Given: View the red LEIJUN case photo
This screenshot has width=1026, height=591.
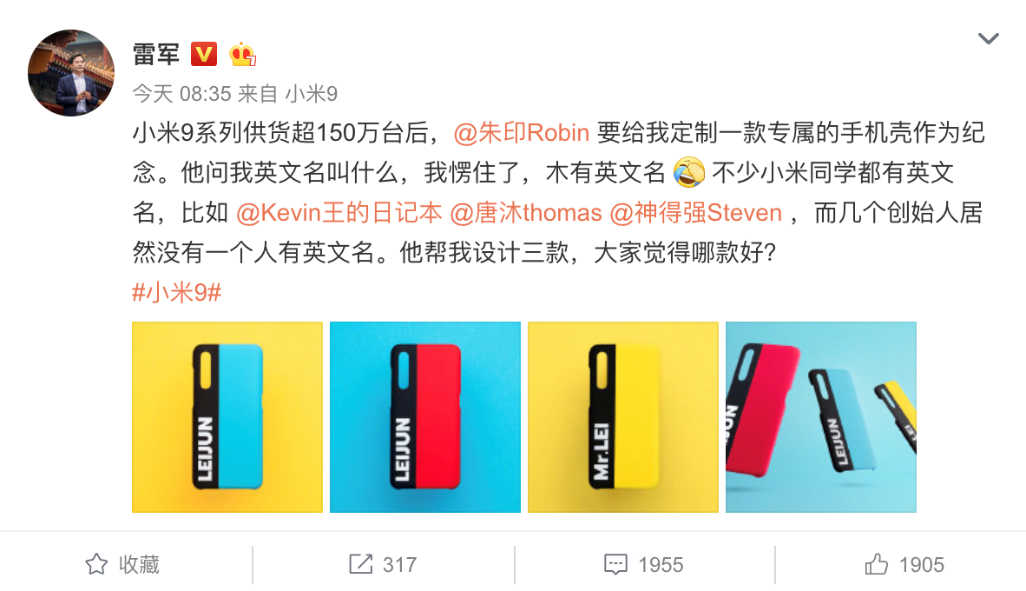Looking at the screenshot, I should click(425, 417).
